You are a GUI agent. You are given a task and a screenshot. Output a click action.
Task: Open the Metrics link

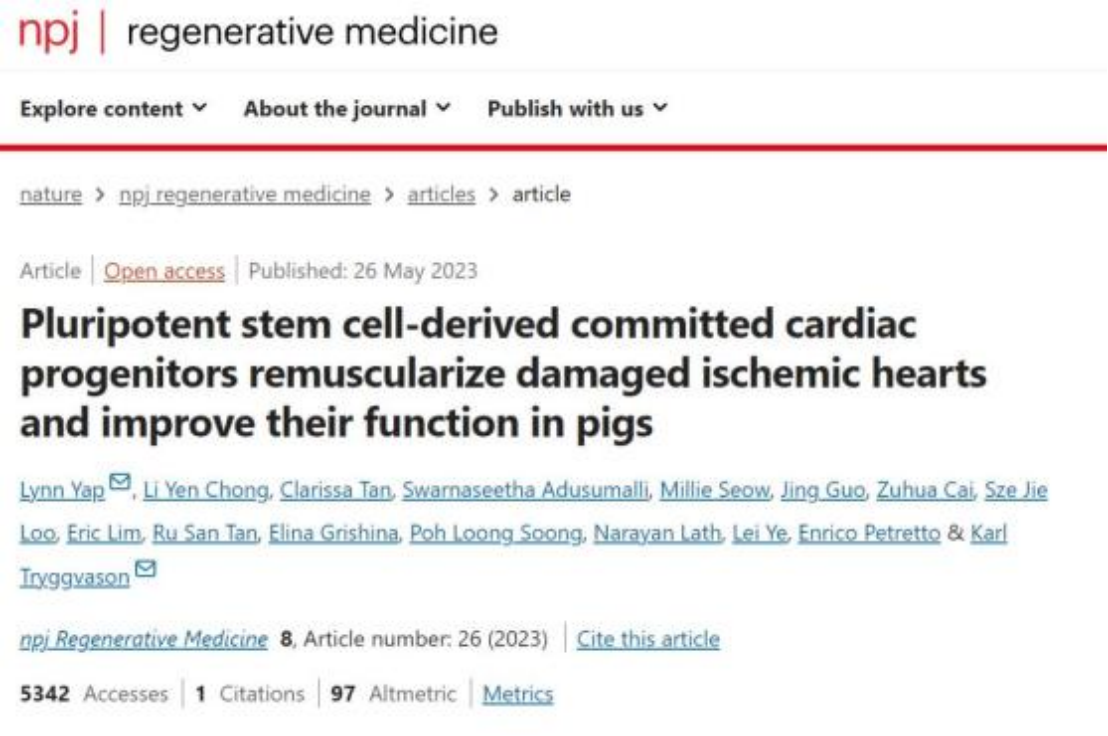coord(518,694)
